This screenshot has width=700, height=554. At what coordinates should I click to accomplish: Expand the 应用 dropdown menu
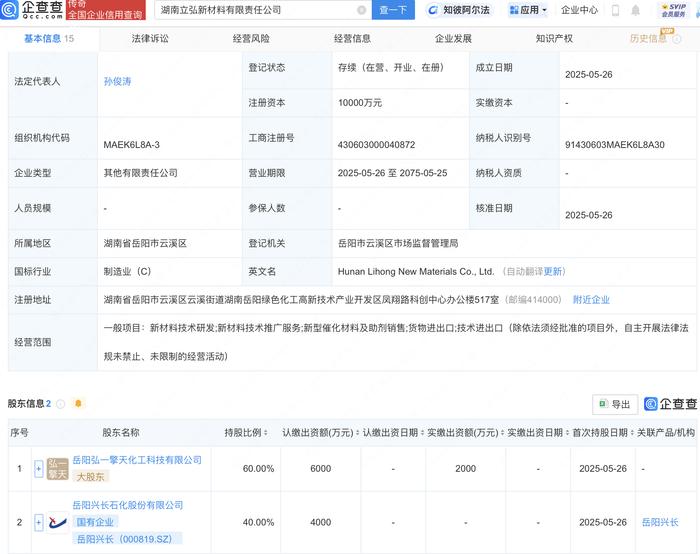tap(528, 10)
